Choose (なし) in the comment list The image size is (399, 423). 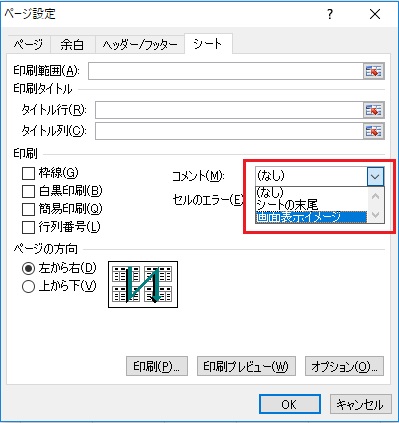point(311,192)
